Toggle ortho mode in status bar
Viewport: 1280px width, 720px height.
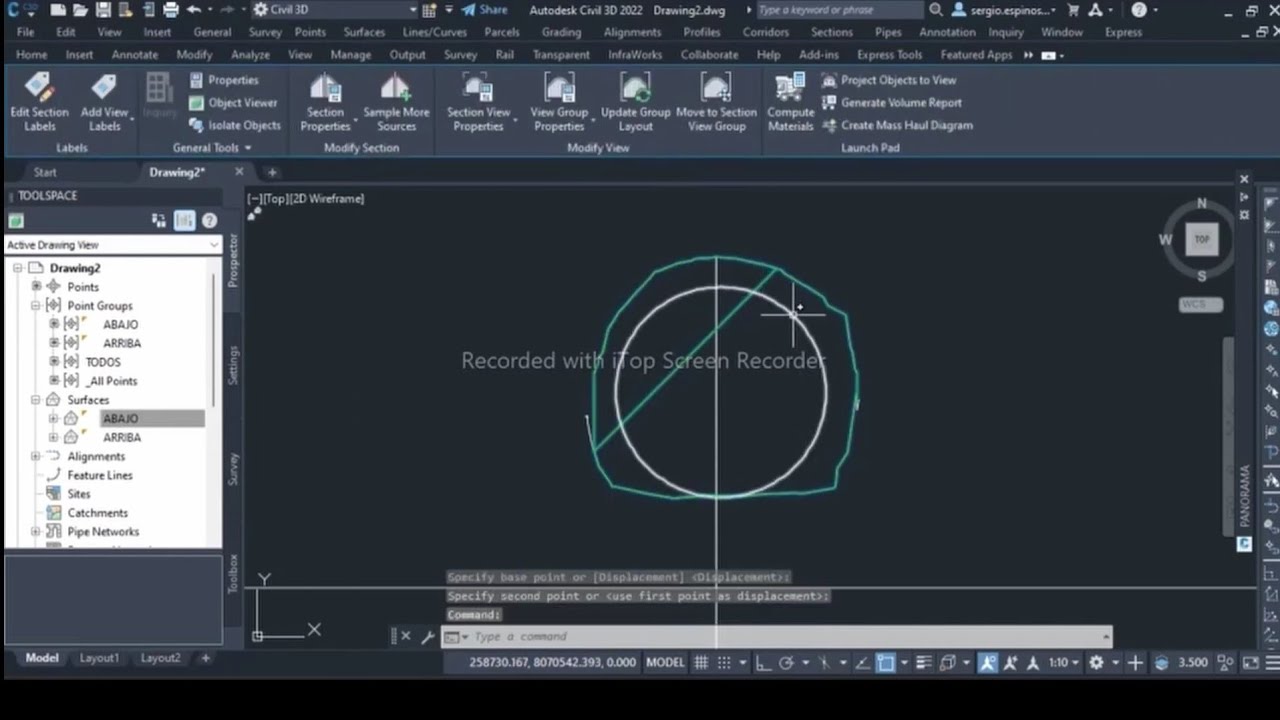click(763, 662)
